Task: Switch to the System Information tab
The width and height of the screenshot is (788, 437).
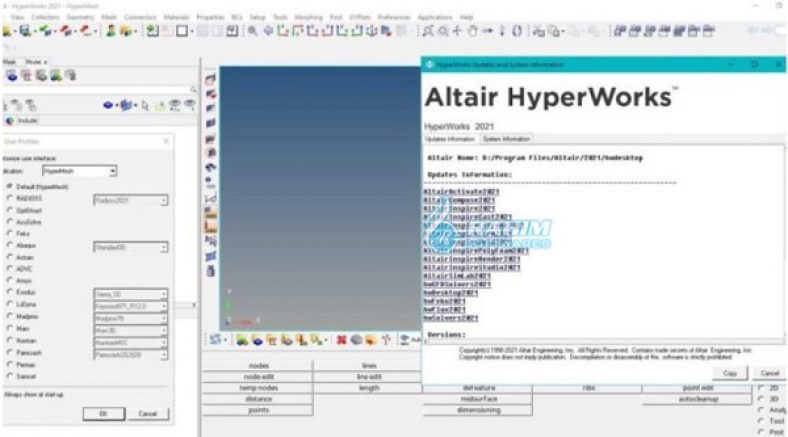Action: [x=506, y=139]
